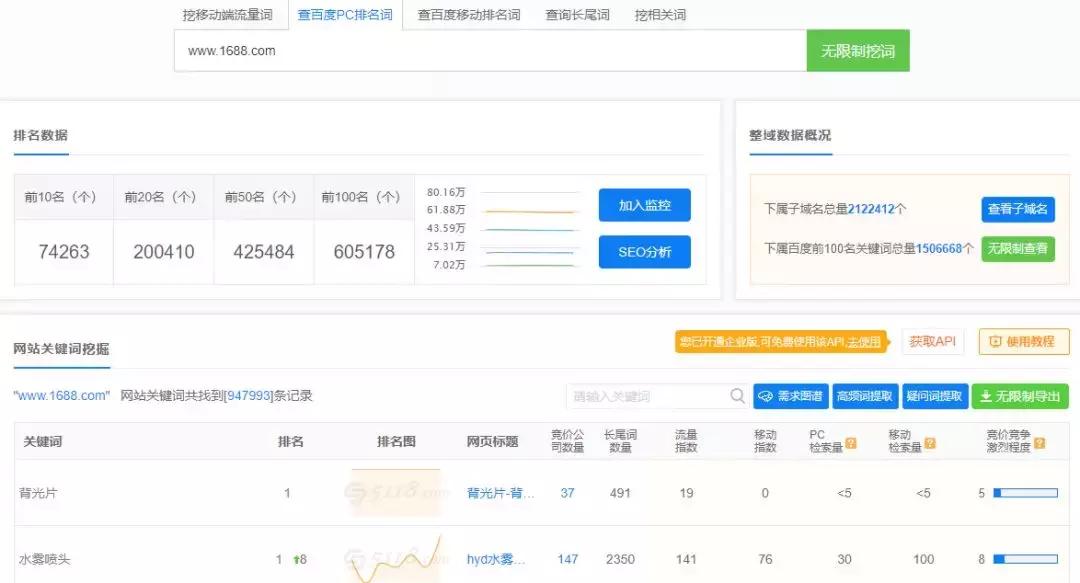Click green rise arrow beside 水雾喷头 rank

tap(298, 559)
